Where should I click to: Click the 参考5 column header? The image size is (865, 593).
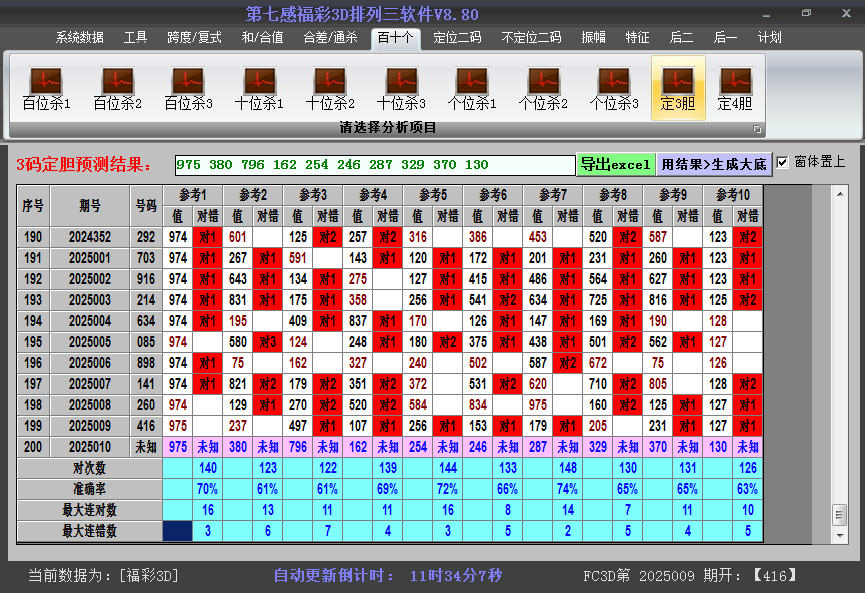click(433, 195)
